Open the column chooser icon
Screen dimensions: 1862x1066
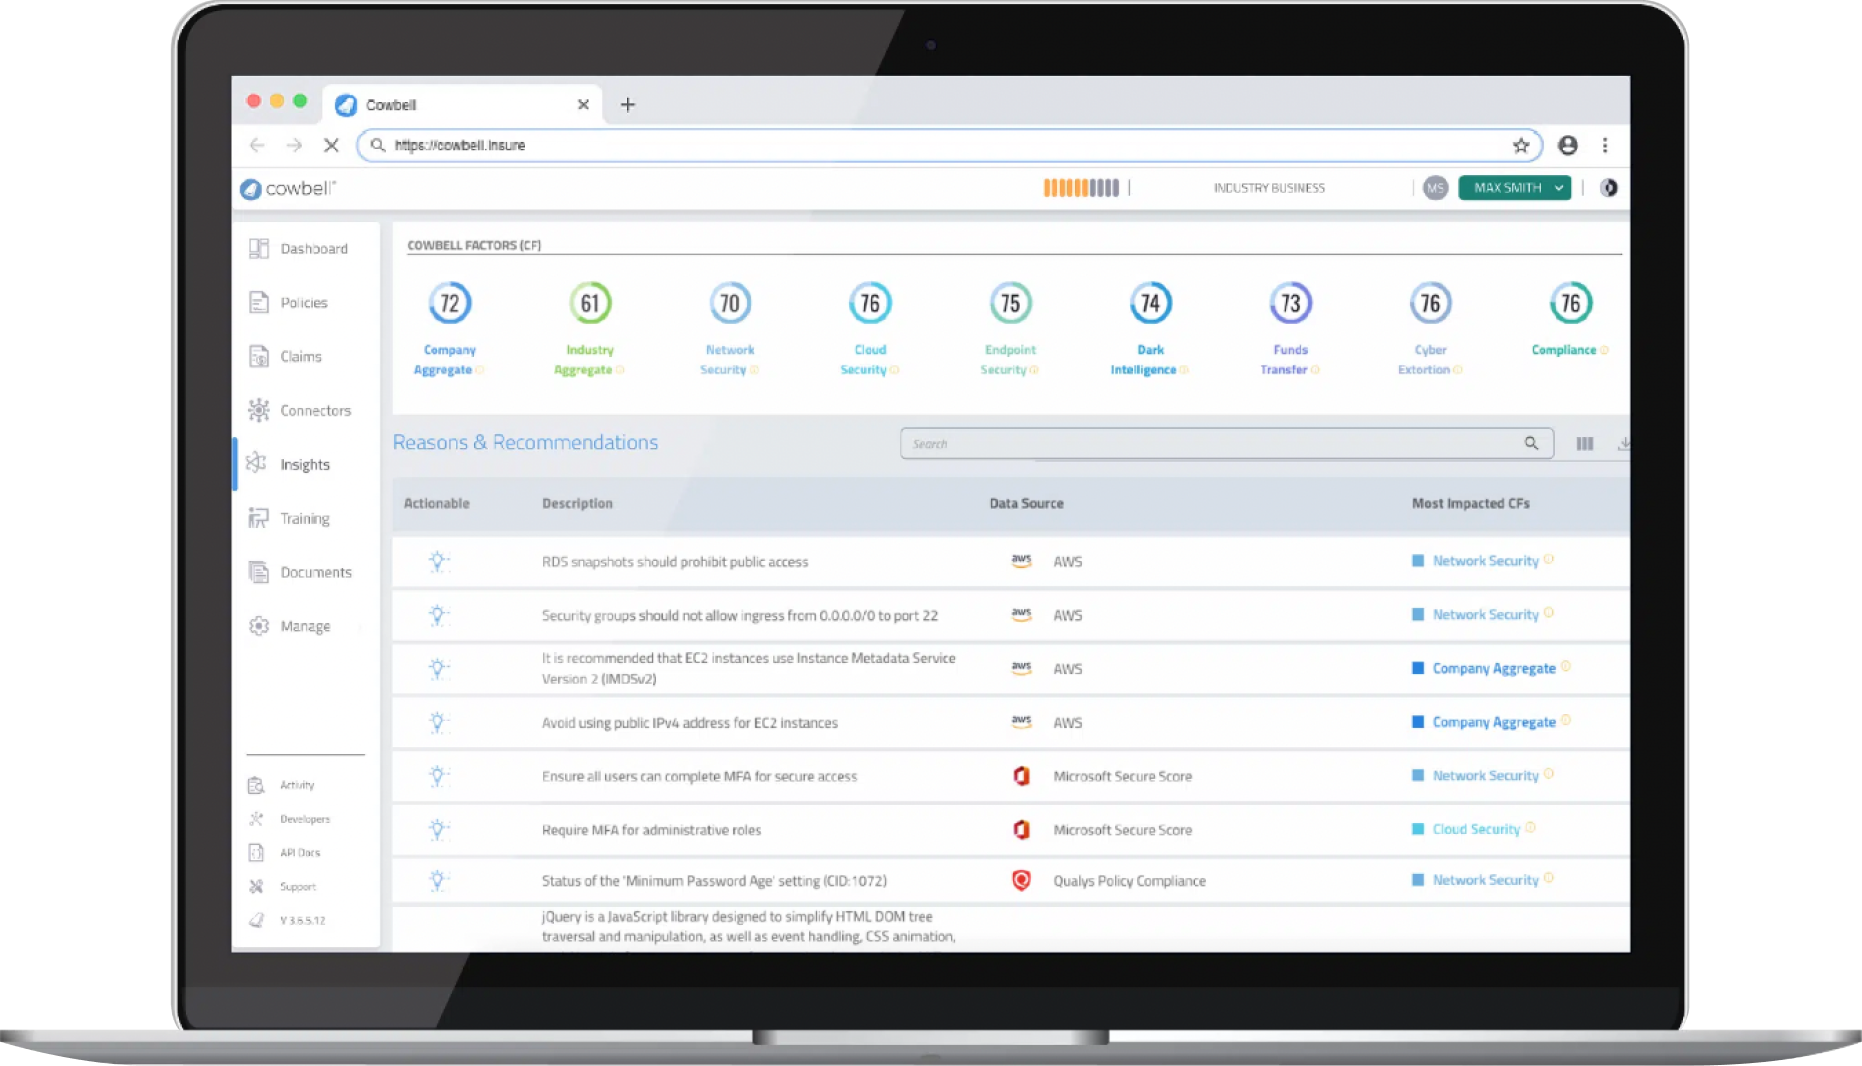click(x=1585, y=443)
